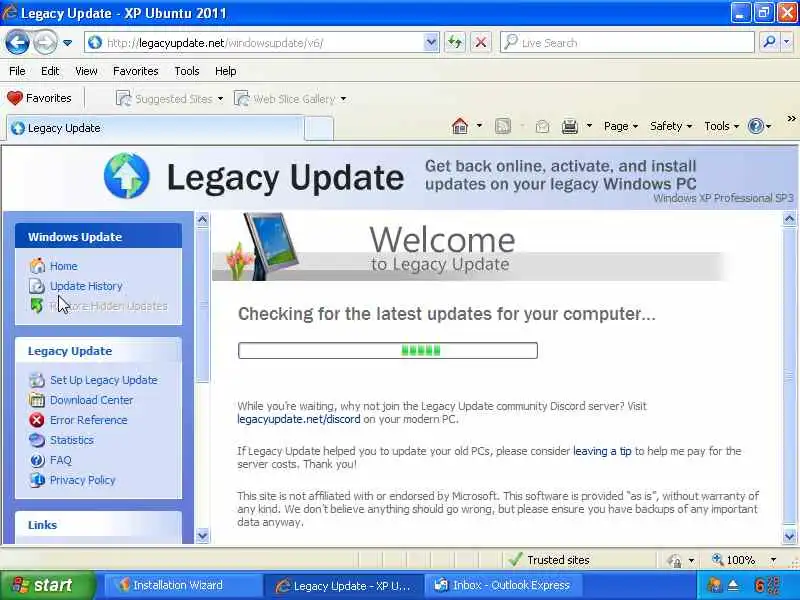Open the Privacy Policy link
The width and height of the screenshot is (800, 600).
click(83, 480)
